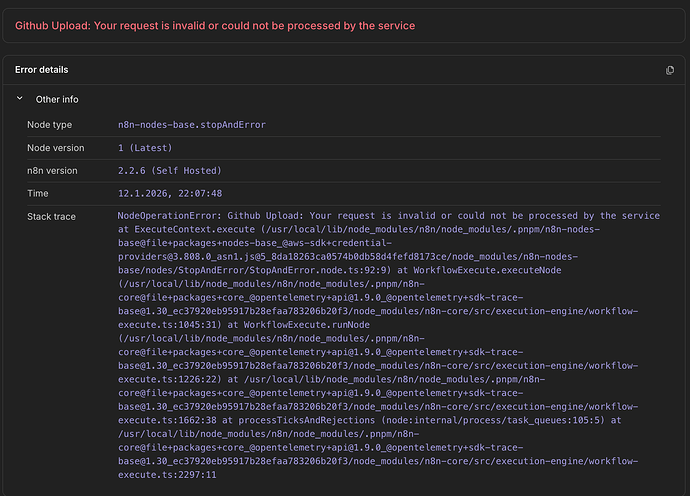Click the Node type row label
The width and height of the screenshot is (690, 496).
tap(49, 125)
